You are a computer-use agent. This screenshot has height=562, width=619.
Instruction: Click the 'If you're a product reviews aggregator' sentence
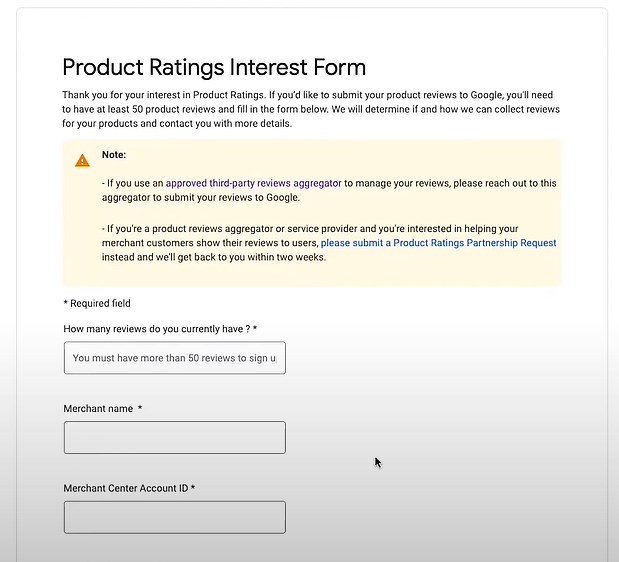coord(310,229)
